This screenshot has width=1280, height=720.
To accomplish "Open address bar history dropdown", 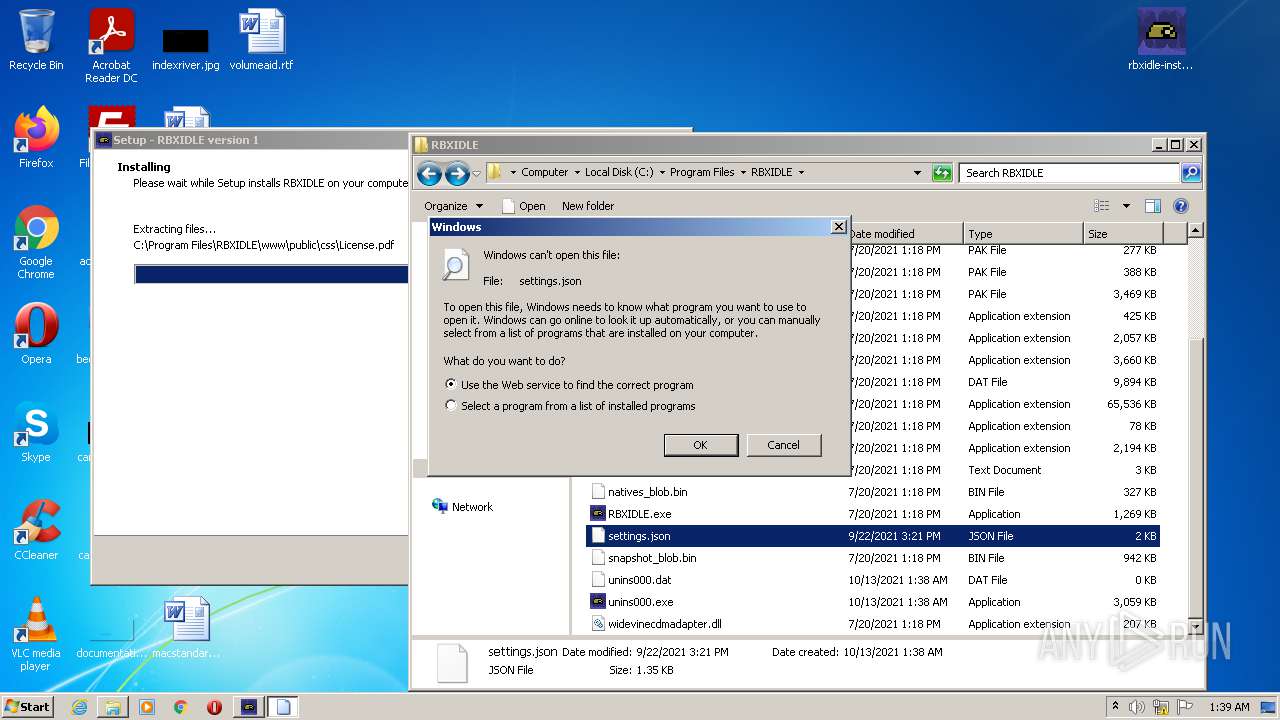I will pos(917,172).
